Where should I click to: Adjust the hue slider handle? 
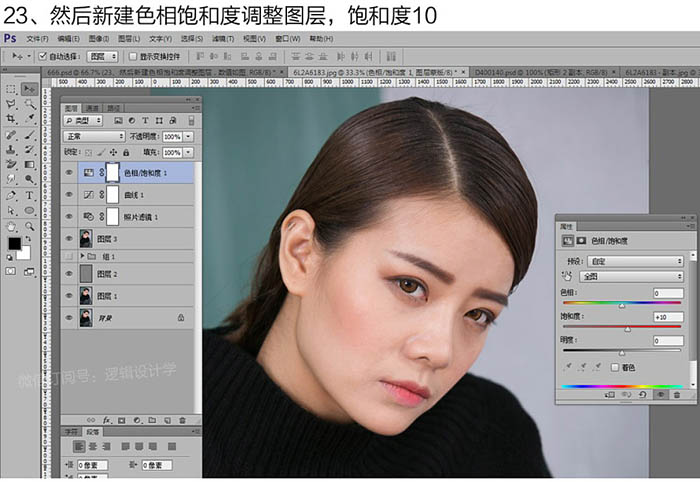pyautogui.click(x=622, y=305)
